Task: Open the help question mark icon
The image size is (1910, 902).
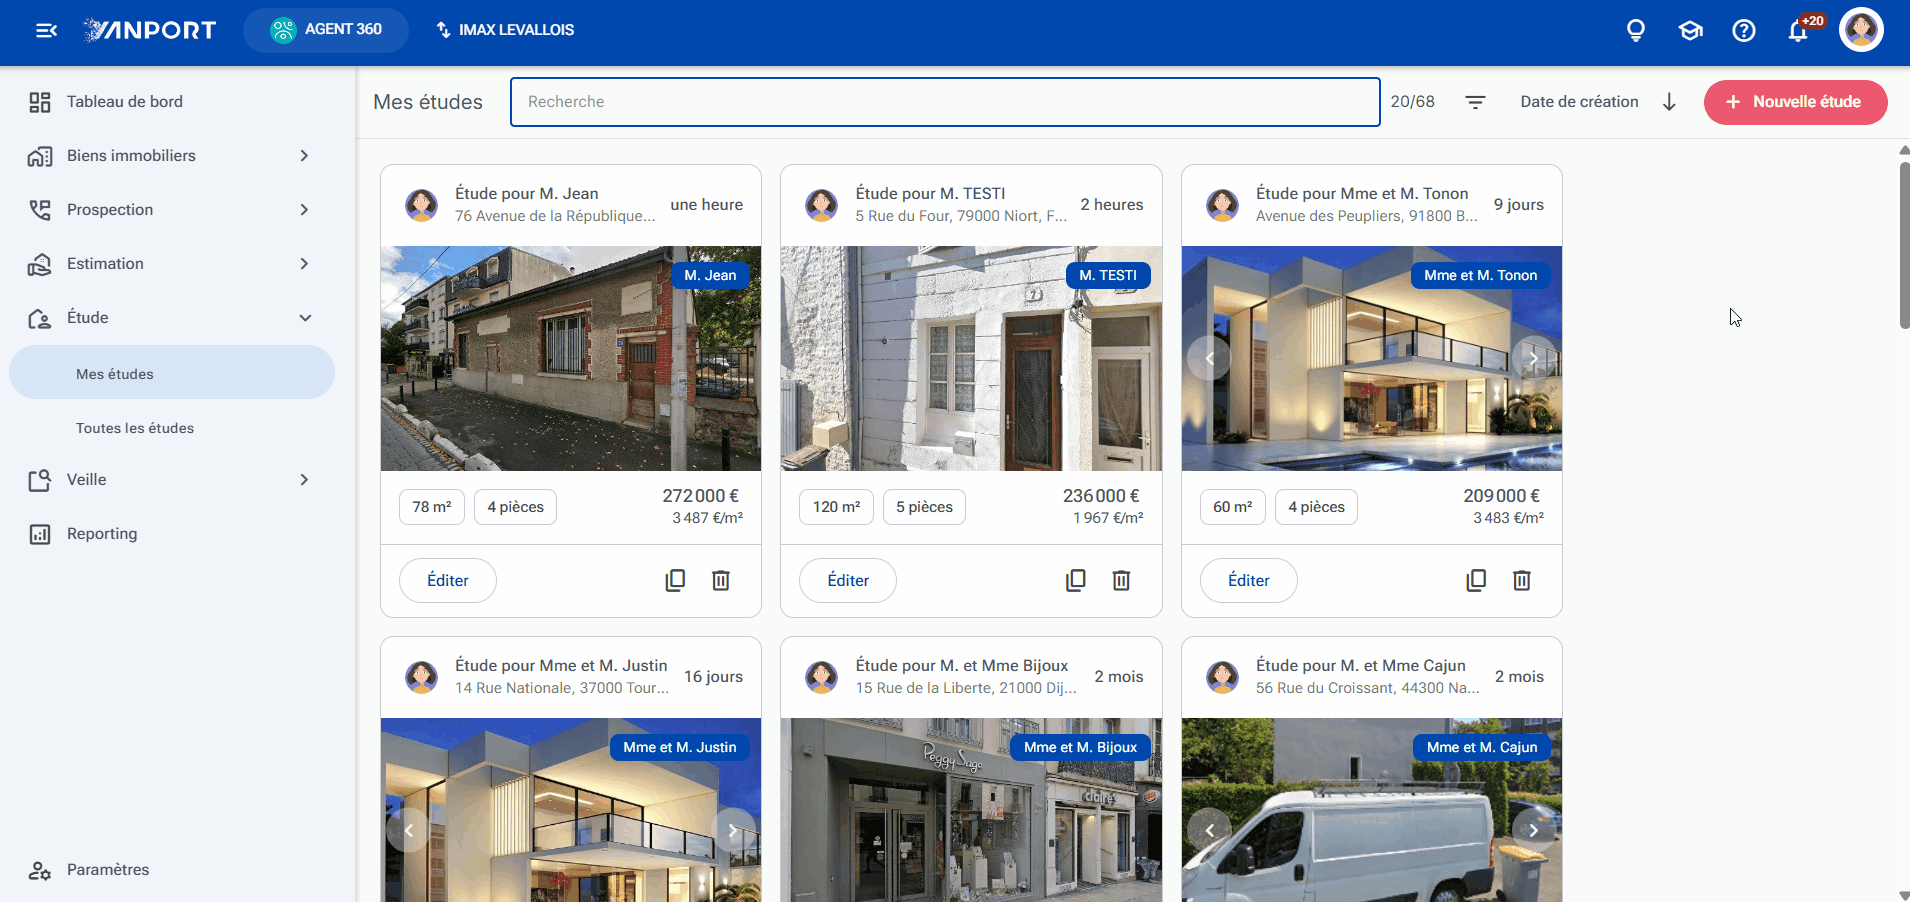Action: (1744, 30)
